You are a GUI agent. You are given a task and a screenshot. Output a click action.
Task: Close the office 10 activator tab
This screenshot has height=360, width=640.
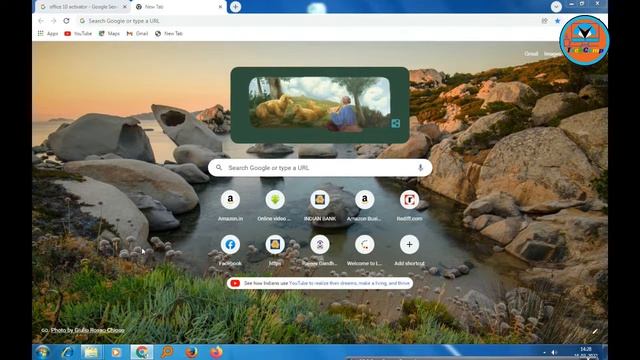(125, 7)
